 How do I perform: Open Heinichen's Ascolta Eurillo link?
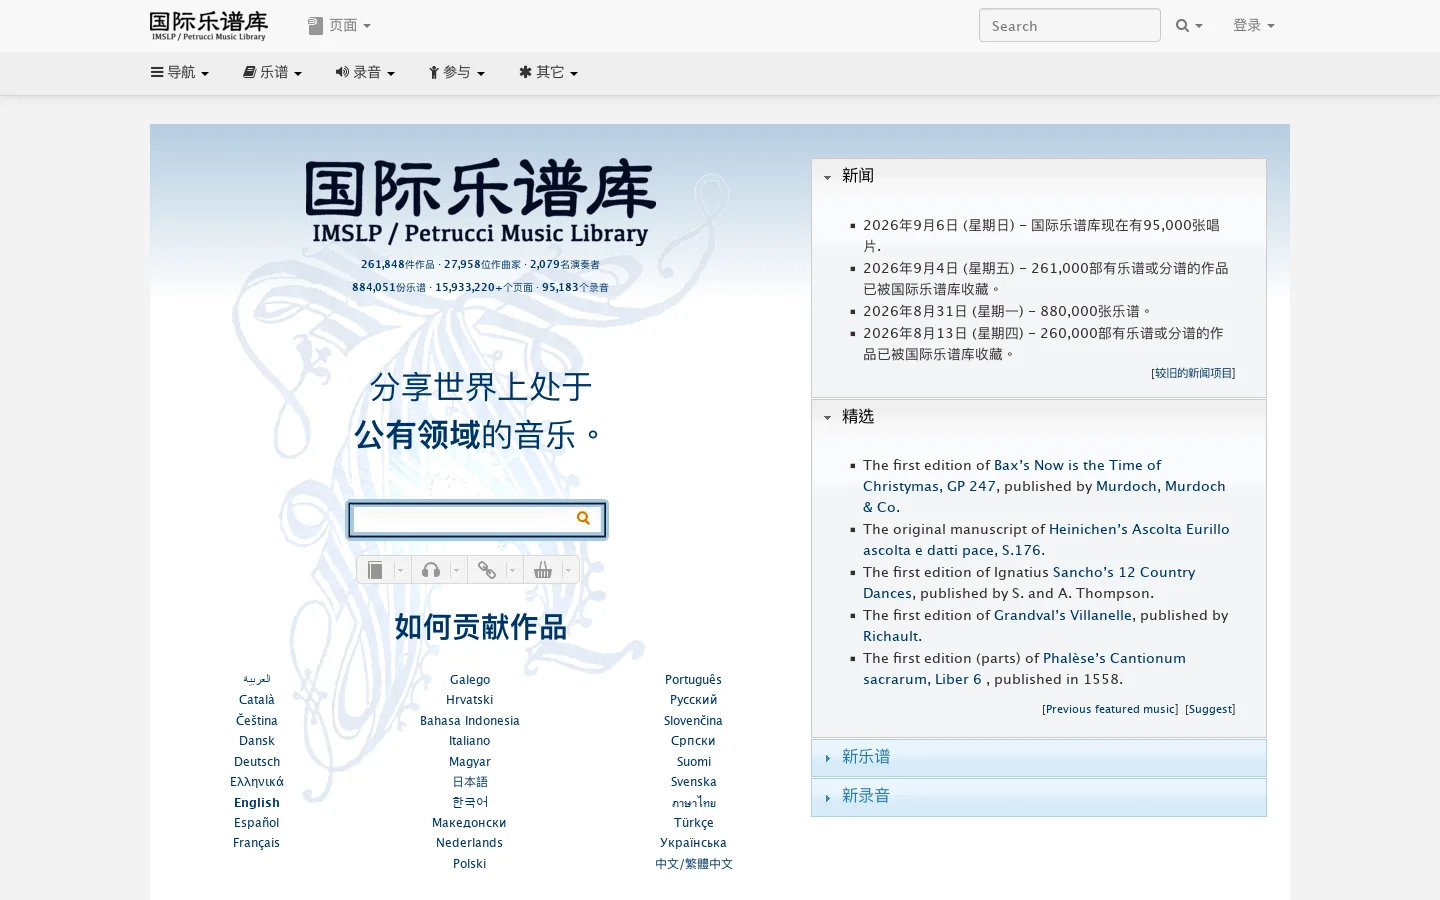pos(1046,540)
